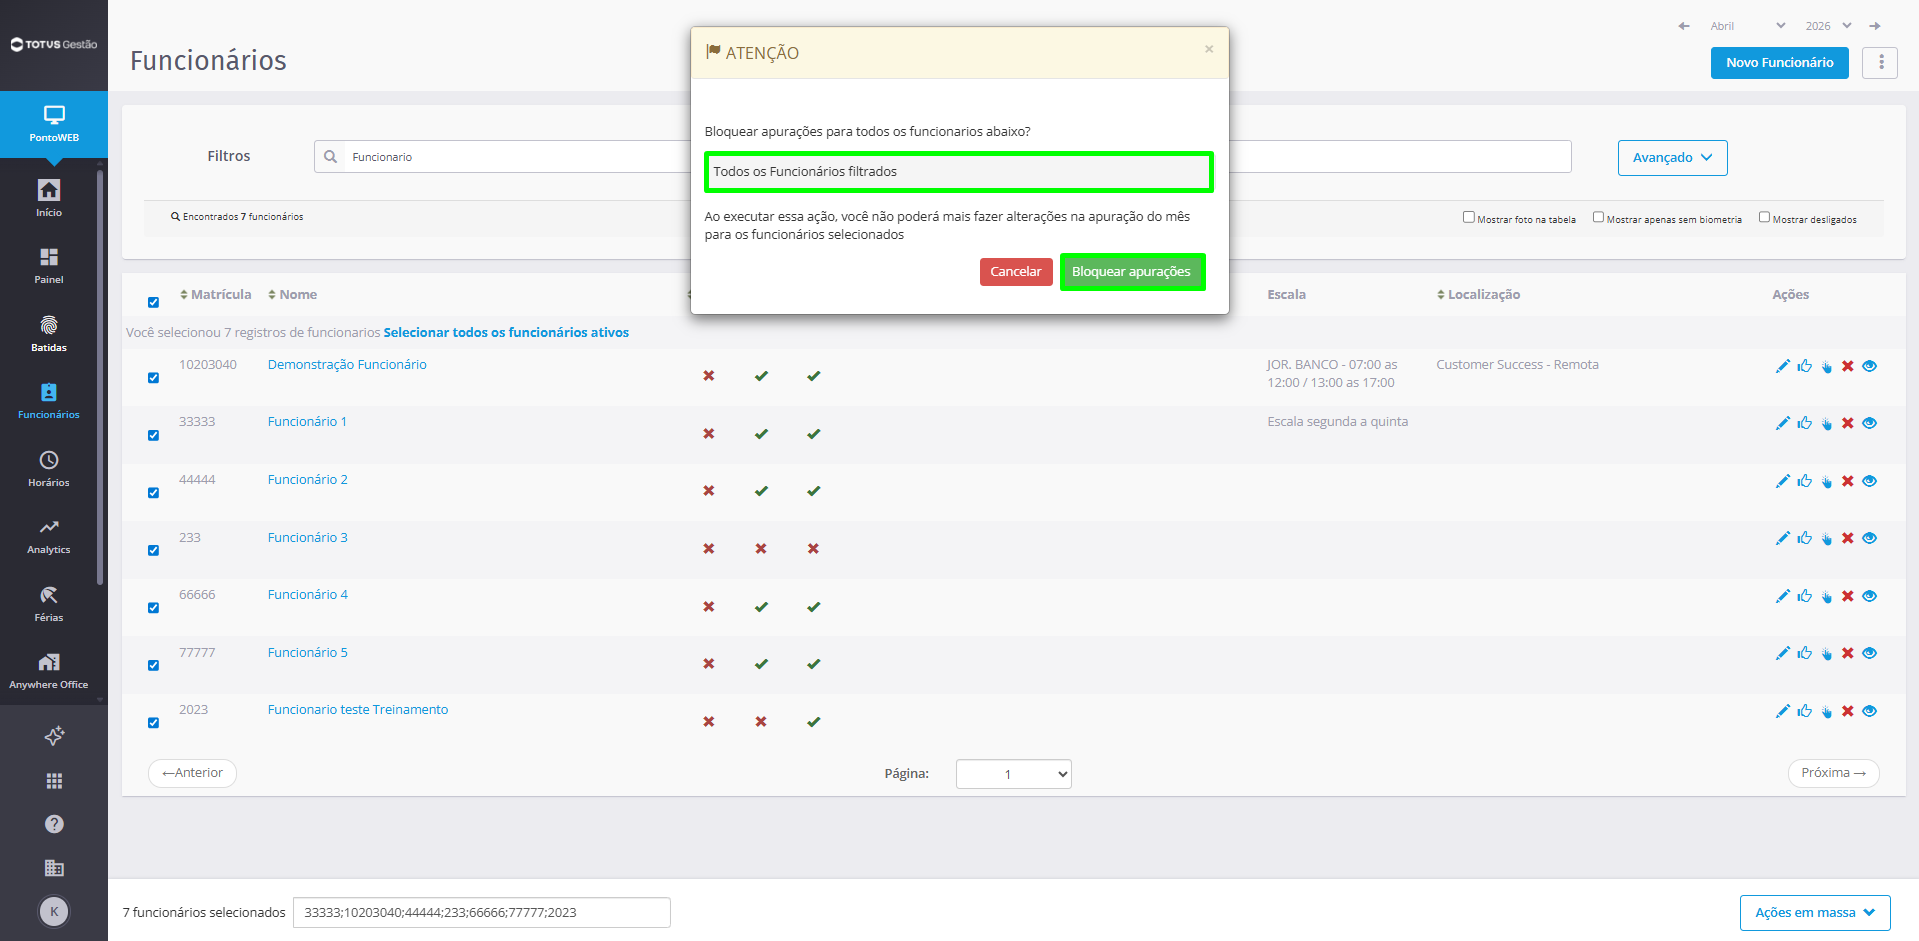Image resolution: width=1919 pixels, height=941 pixels.
Task: Confirm with Bloquear apurações button
Action: coord(1131,272)
